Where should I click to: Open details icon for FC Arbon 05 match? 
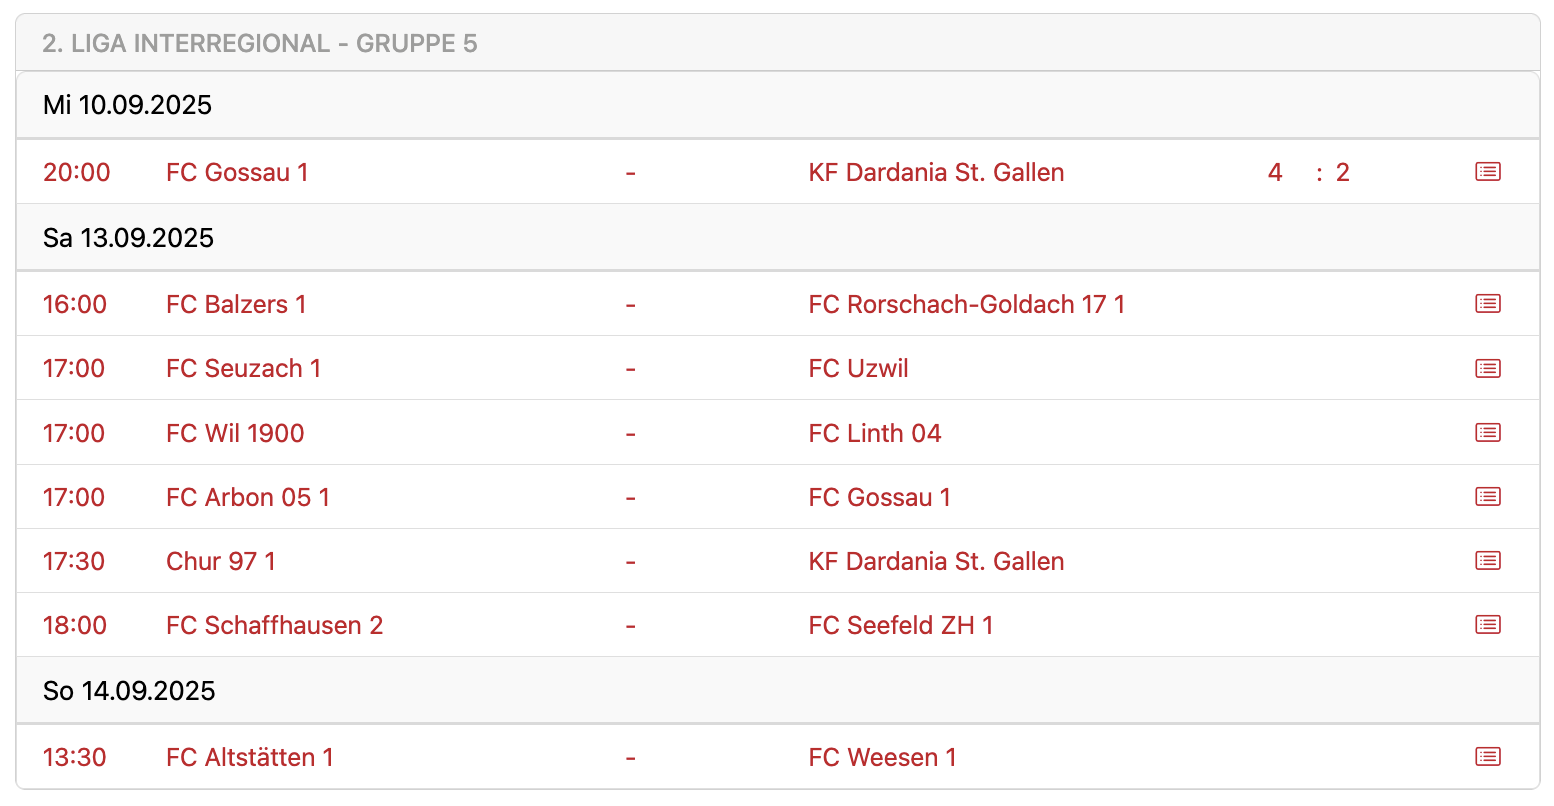[x=1487, y=497]
